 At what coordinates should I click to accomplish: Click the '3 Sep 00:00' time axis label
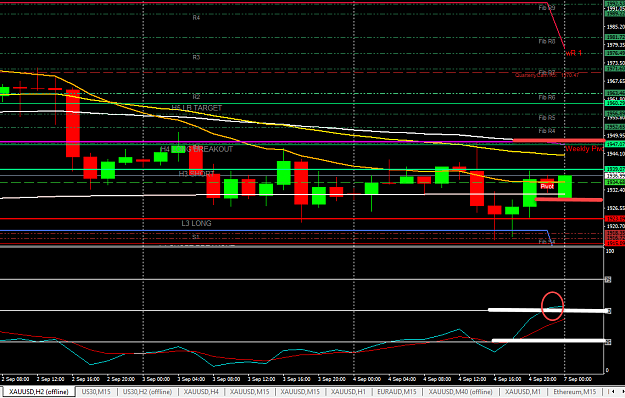pyautogui.click(x=156, y=379)
